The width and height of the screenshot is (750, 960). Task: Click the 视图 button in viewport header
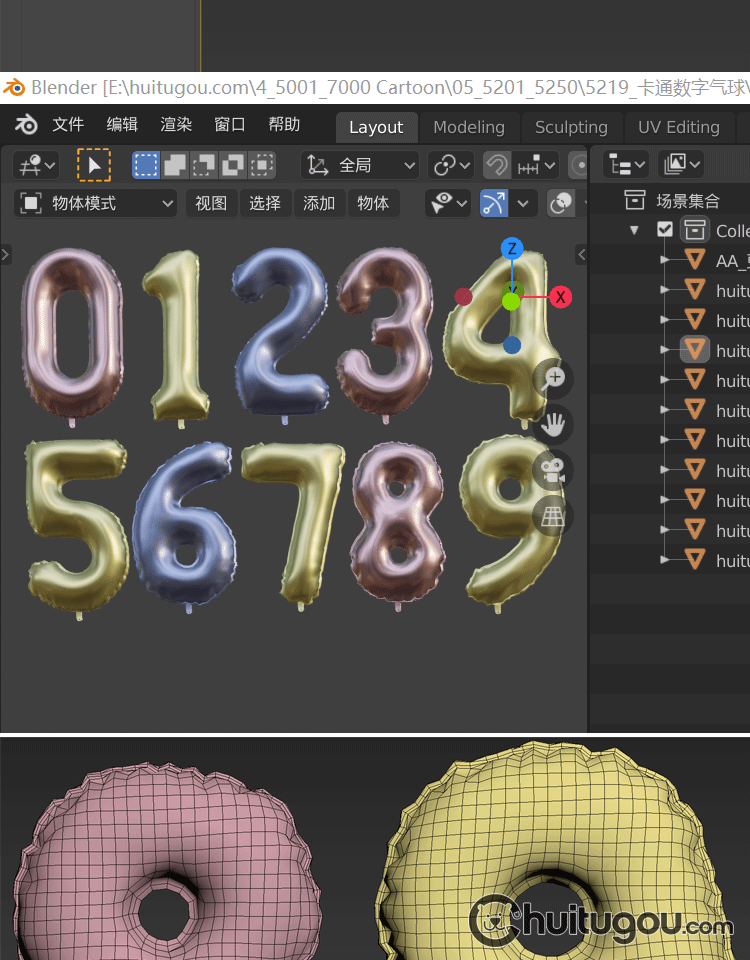(211, 203)
